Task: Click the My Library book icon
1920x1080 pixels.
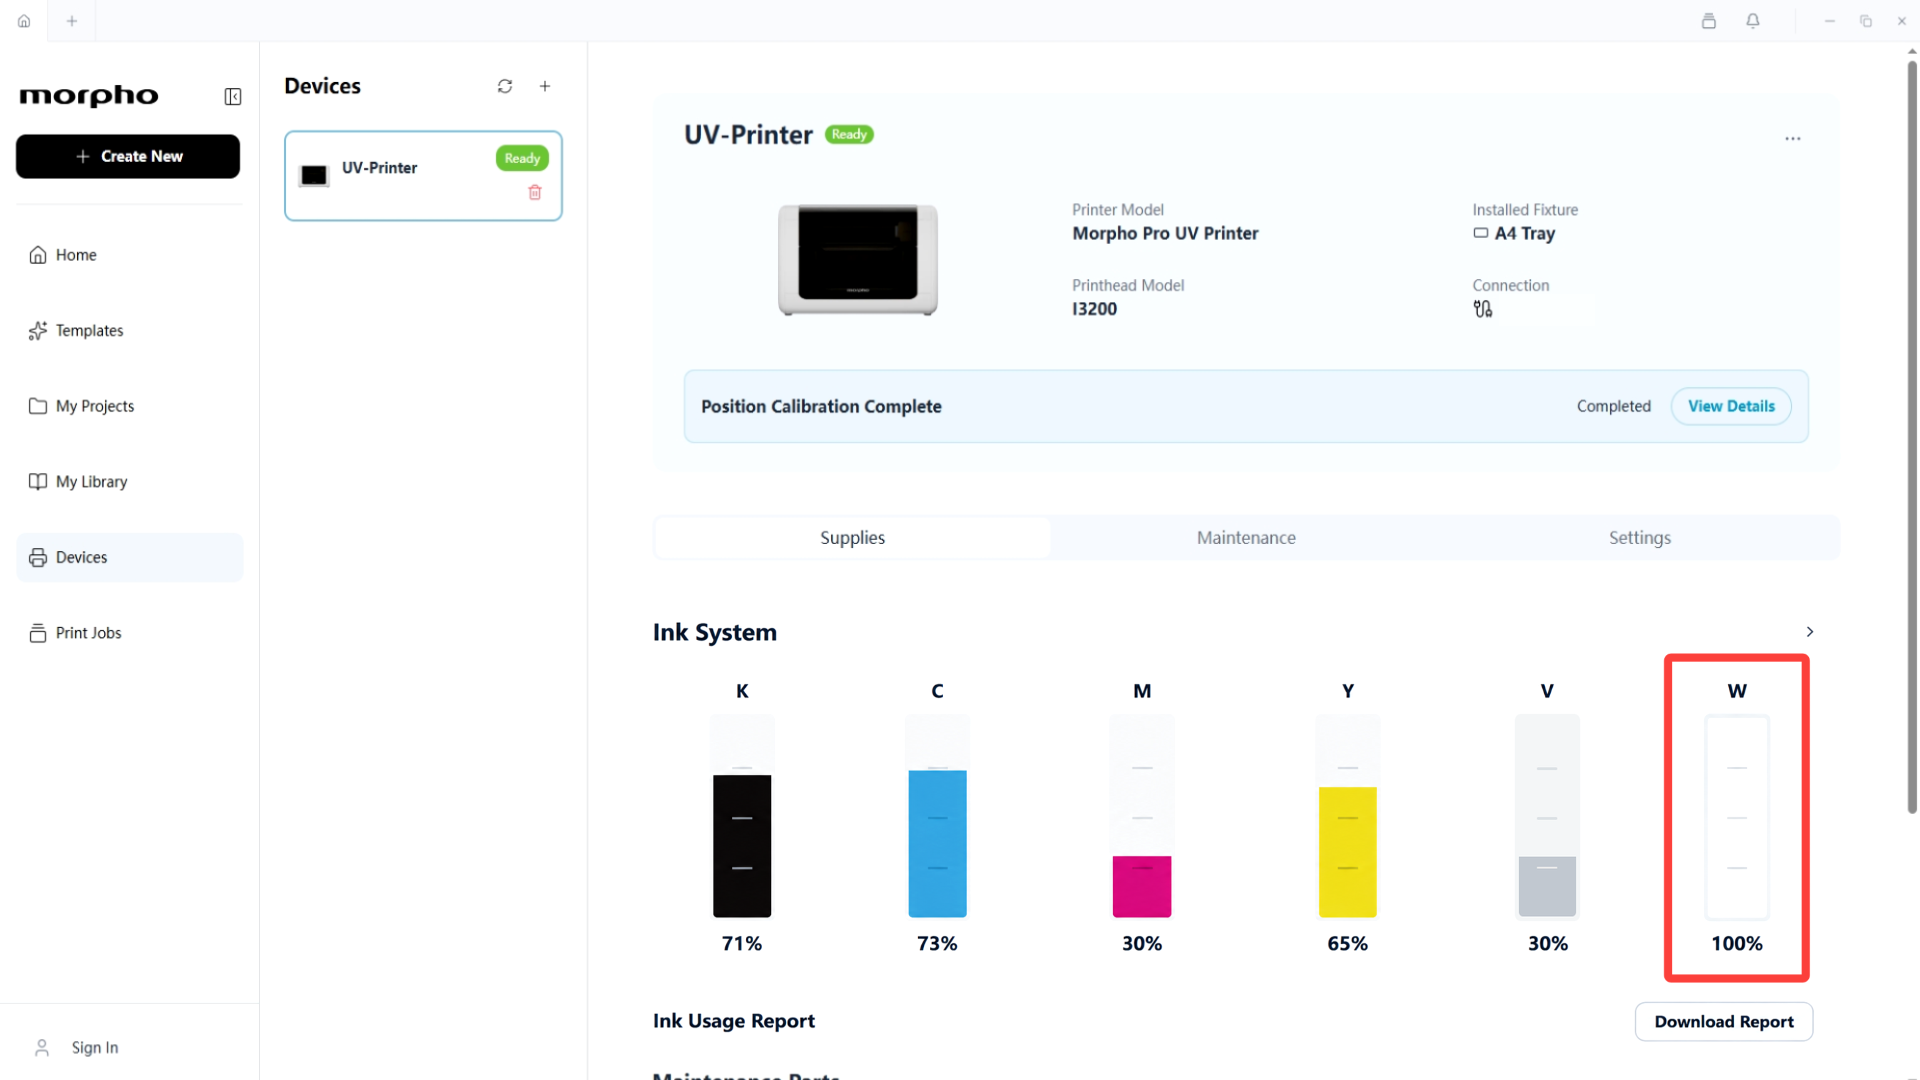Action: pos(38,482)
